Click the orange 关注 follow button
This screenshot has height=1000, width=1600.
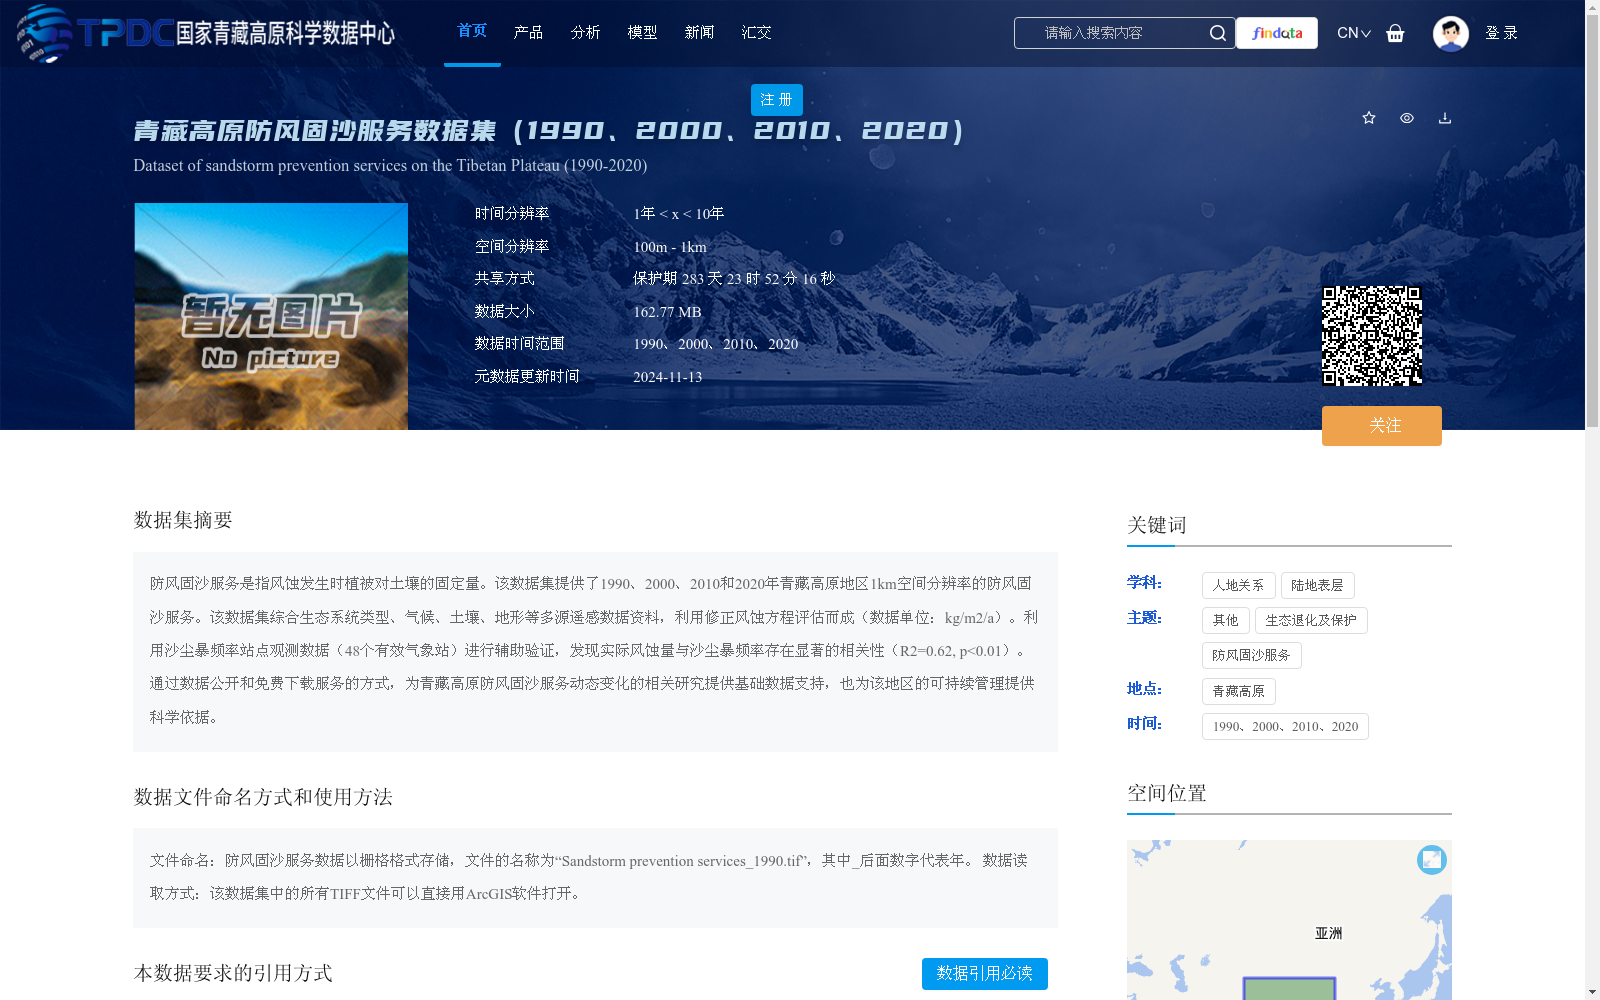(x=1382, y=426)
